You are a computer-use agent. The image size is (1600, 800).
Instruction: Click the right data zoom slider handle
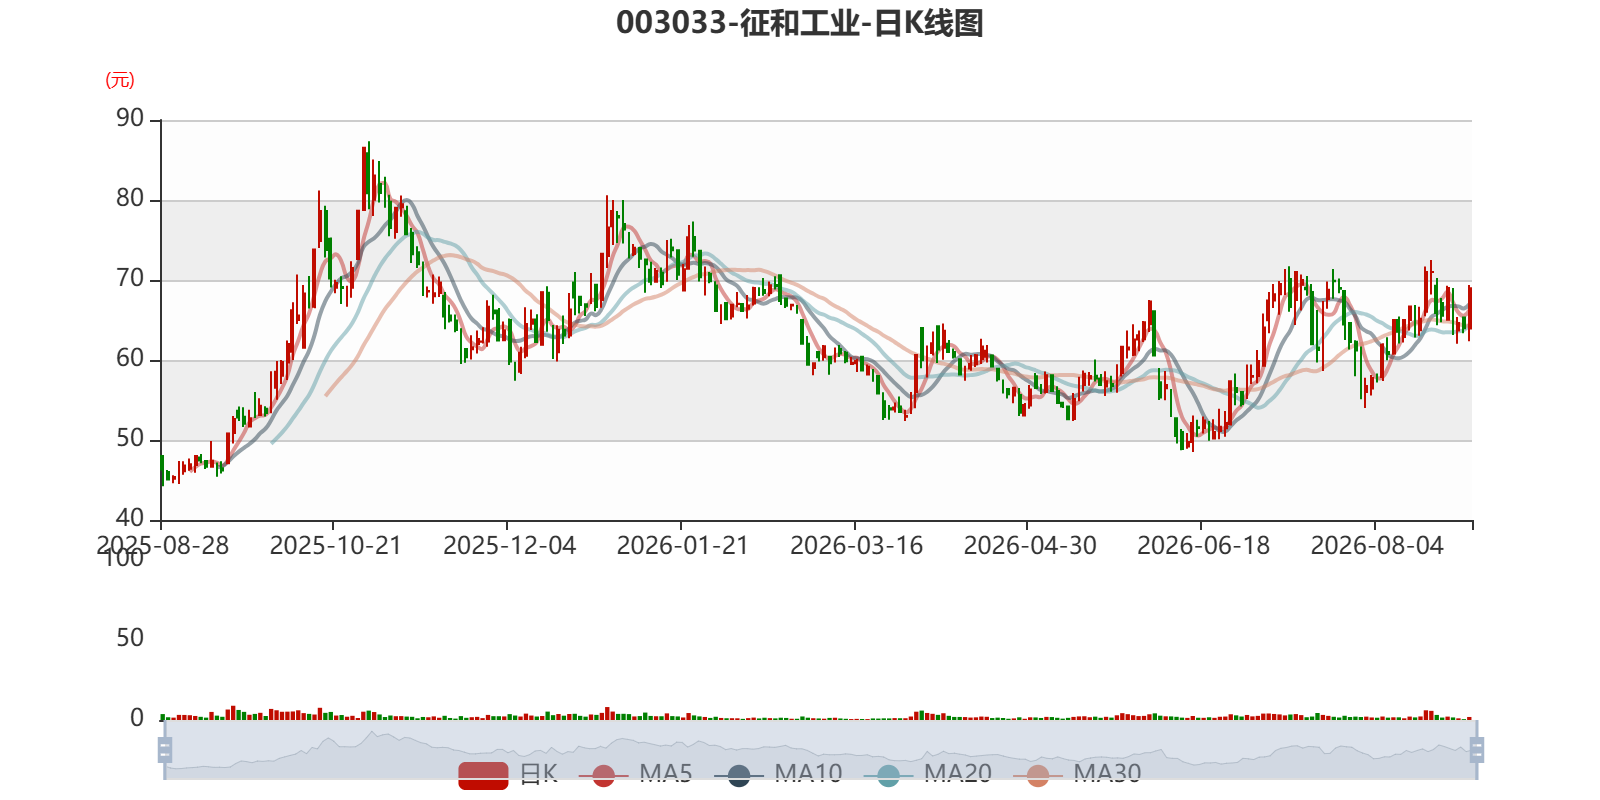(x=1477, y=750)
